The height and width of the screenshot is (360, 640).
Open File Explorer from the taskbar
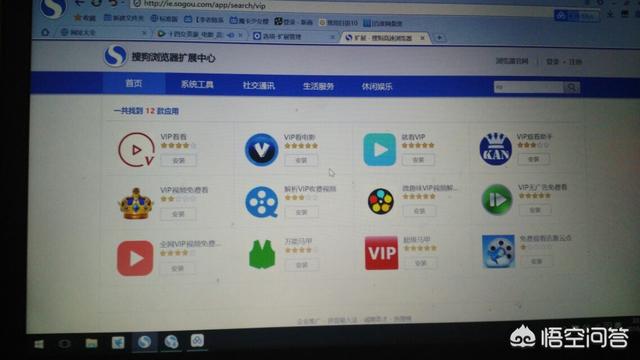tap(91, 343)
